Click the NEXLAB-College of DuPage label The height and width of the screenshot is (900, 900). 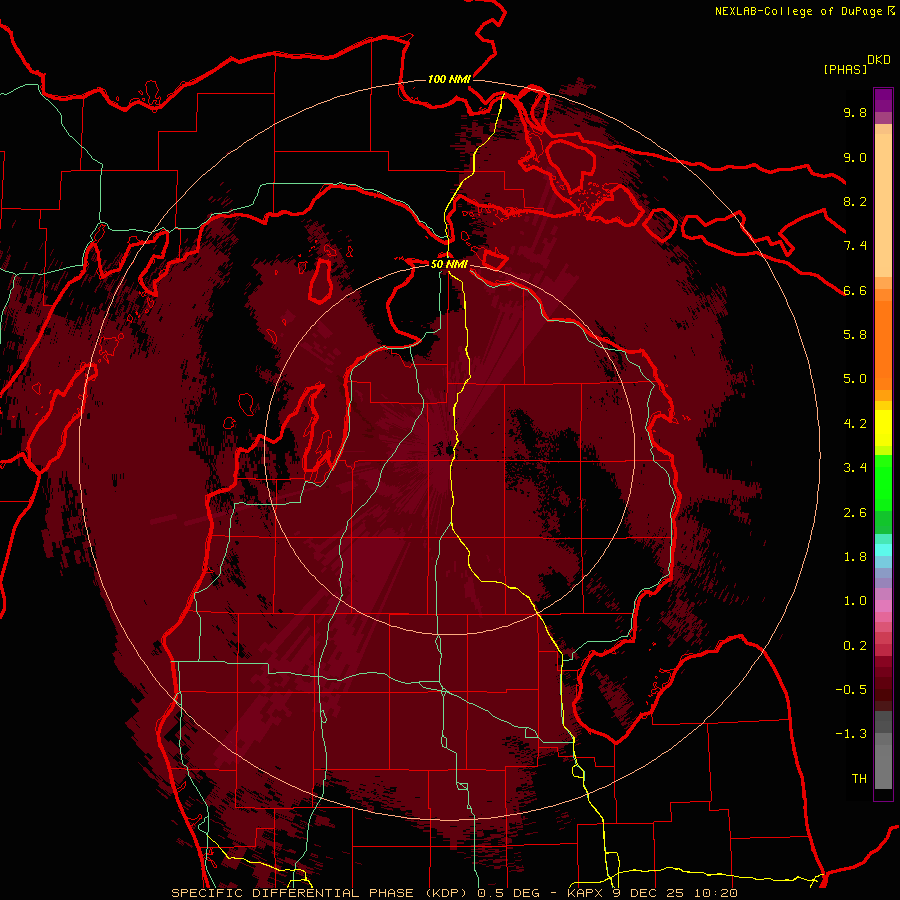tap(798, 11)
